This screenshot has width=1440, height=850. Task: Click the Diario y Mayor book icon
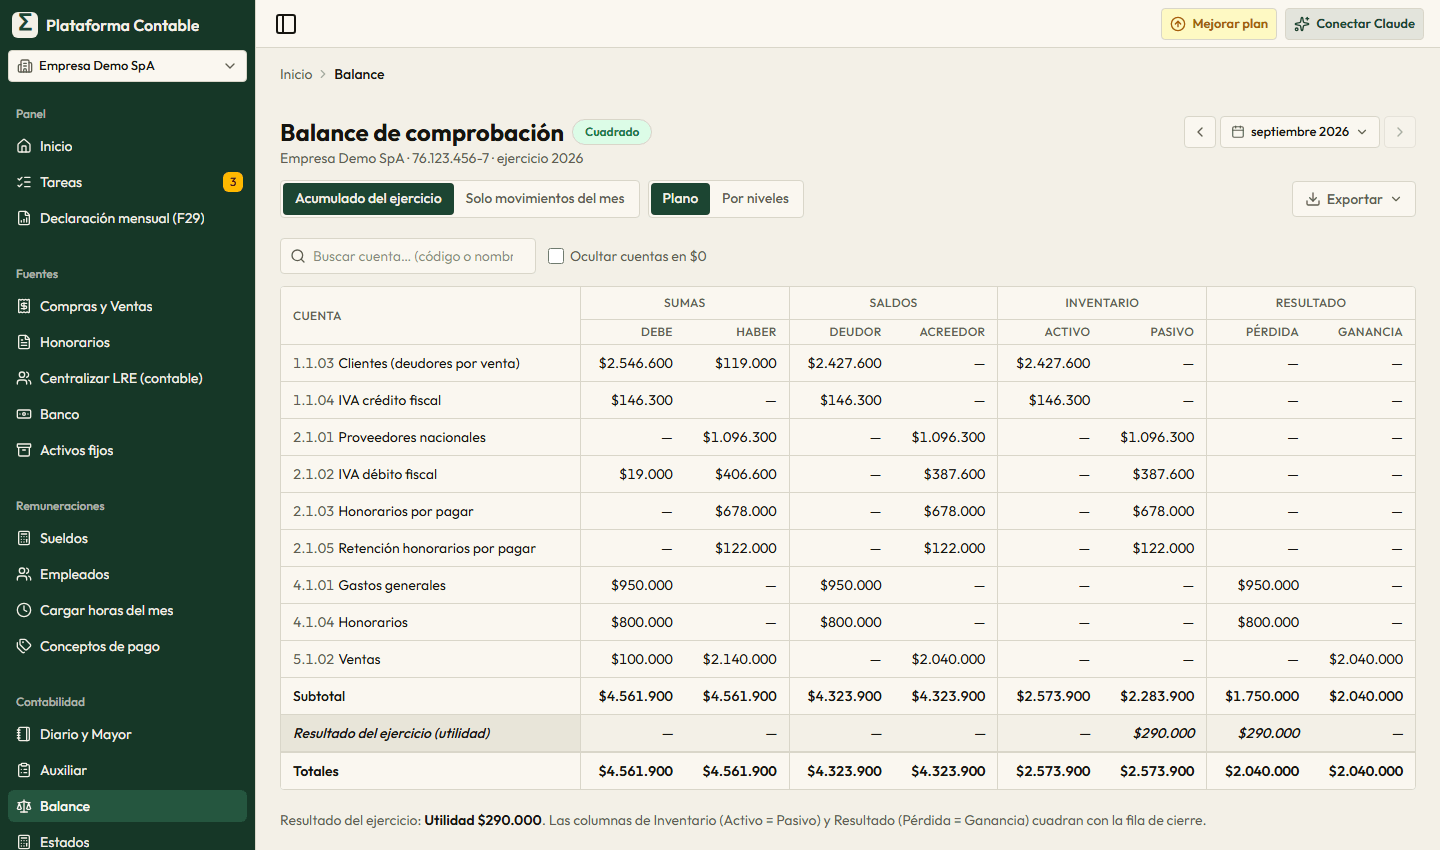24,734
